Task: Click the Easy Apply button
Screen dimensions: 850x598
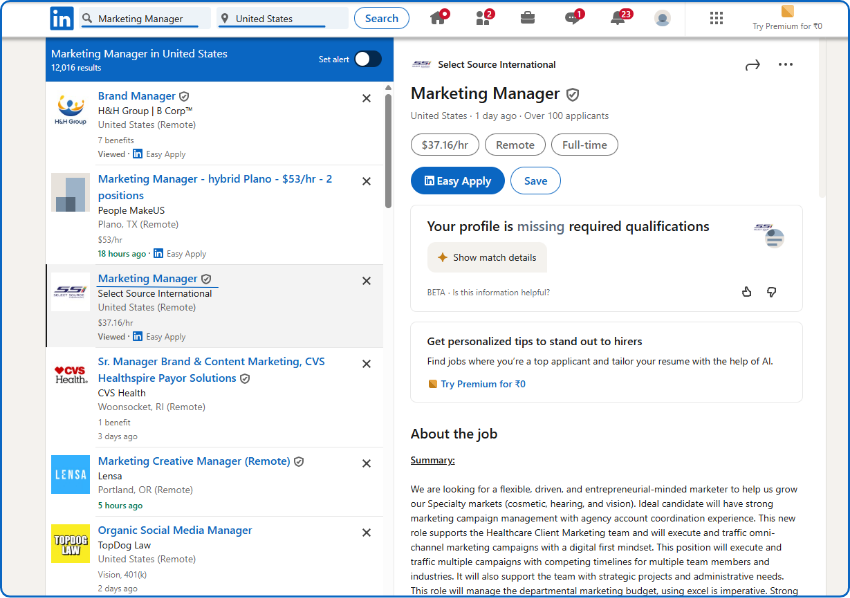Action: click(x=458, y=181)
